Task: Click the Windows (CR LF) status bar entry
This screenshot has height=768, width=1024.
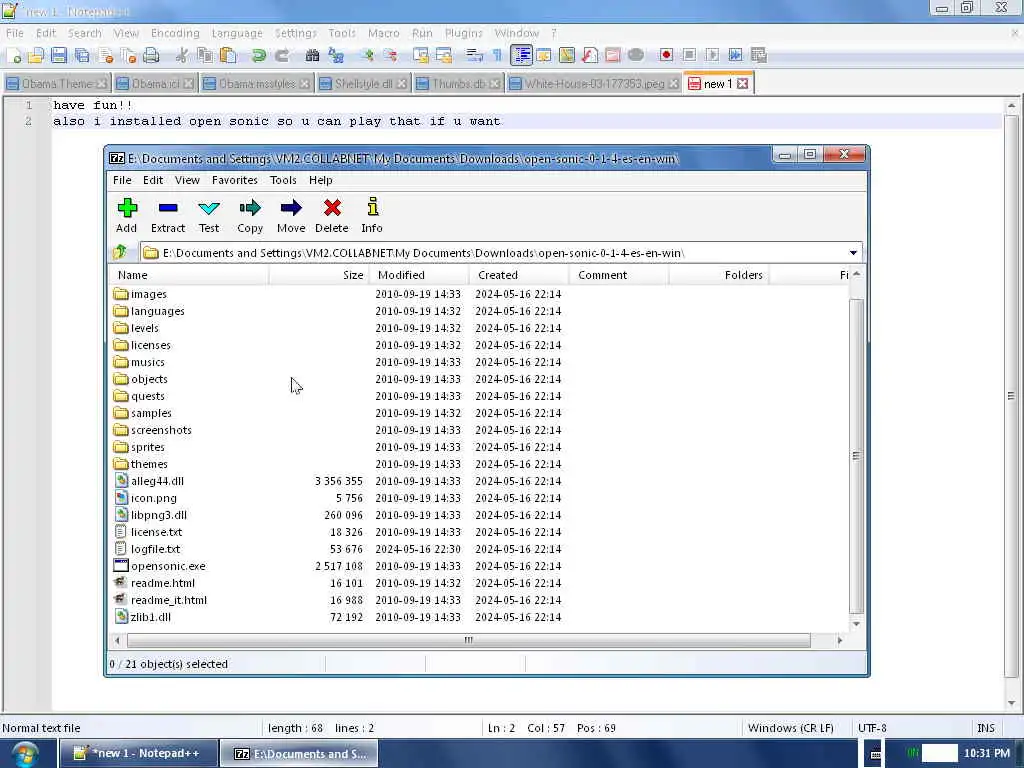Action: pos(791,728)
